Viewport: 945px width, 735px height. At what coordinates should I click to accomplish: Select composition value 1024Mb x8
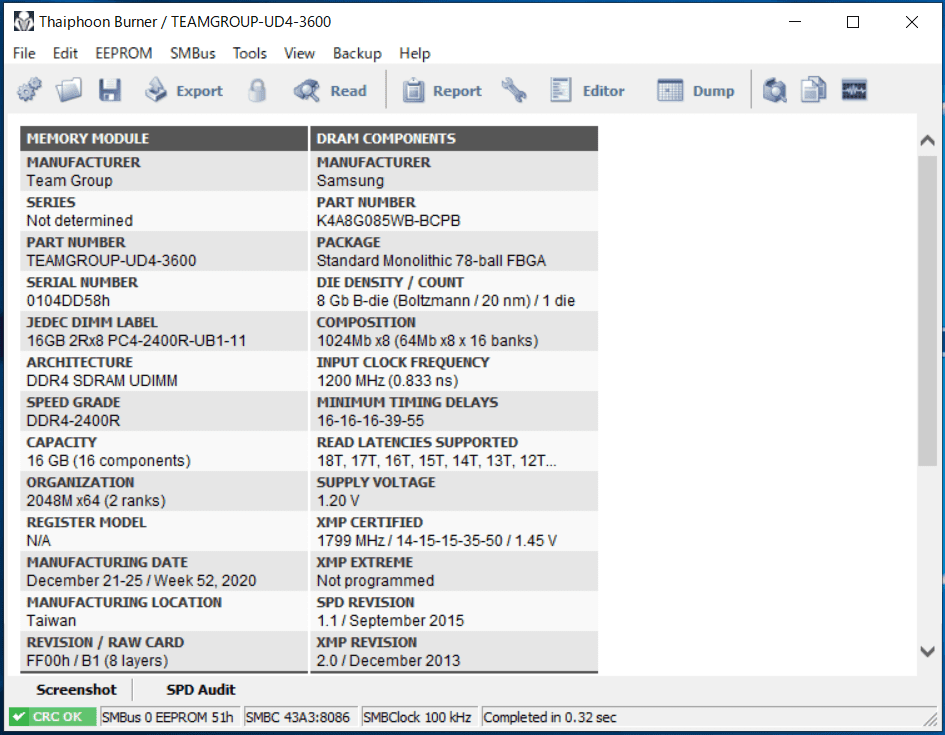[x=427, y=341]
